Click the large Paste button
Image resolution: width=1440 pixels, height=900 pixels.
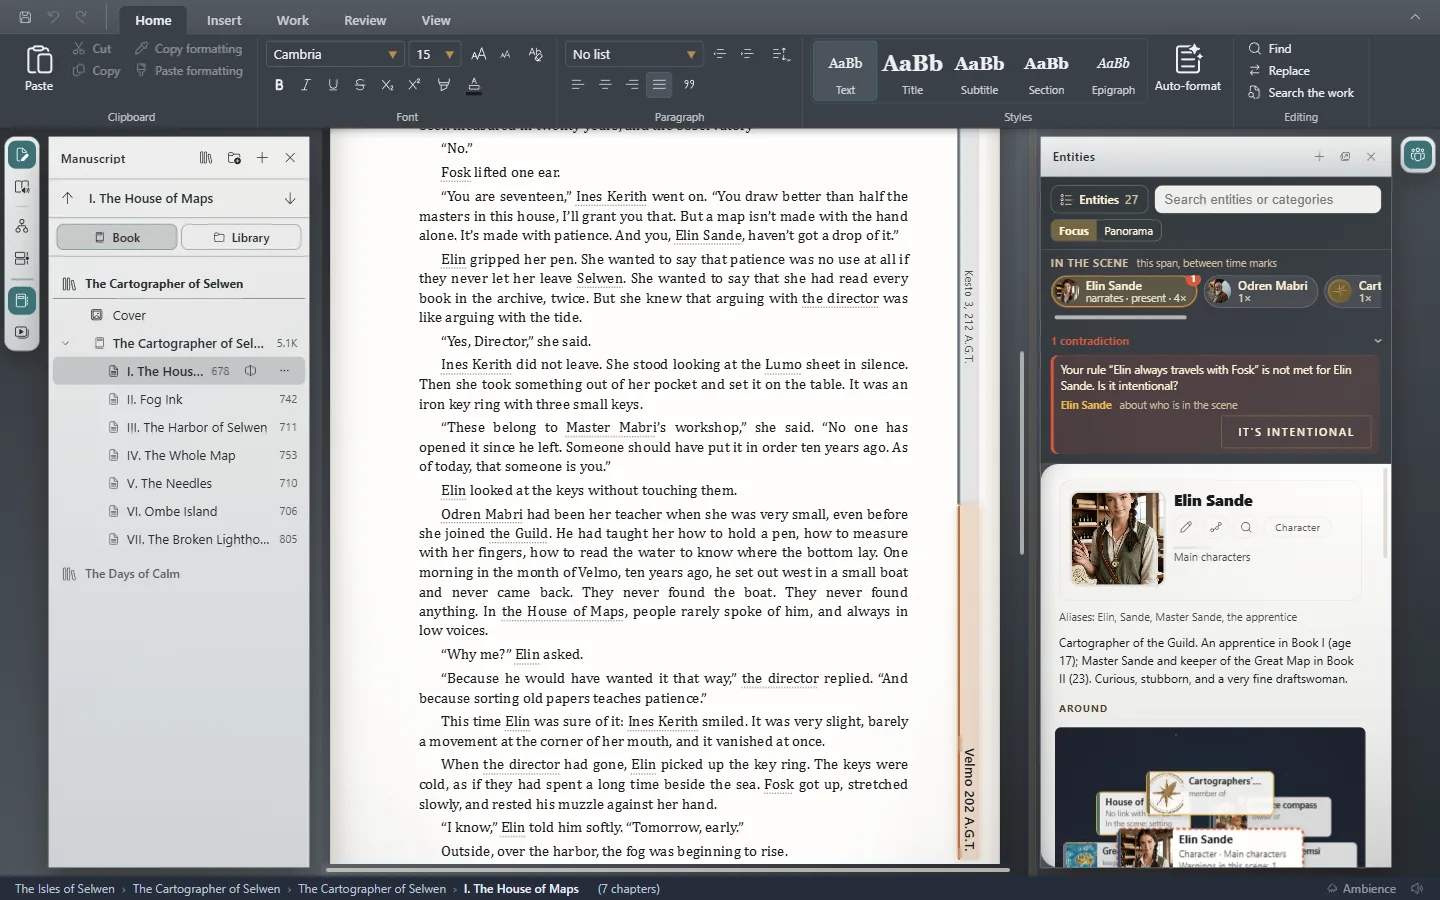pos(39,68)
